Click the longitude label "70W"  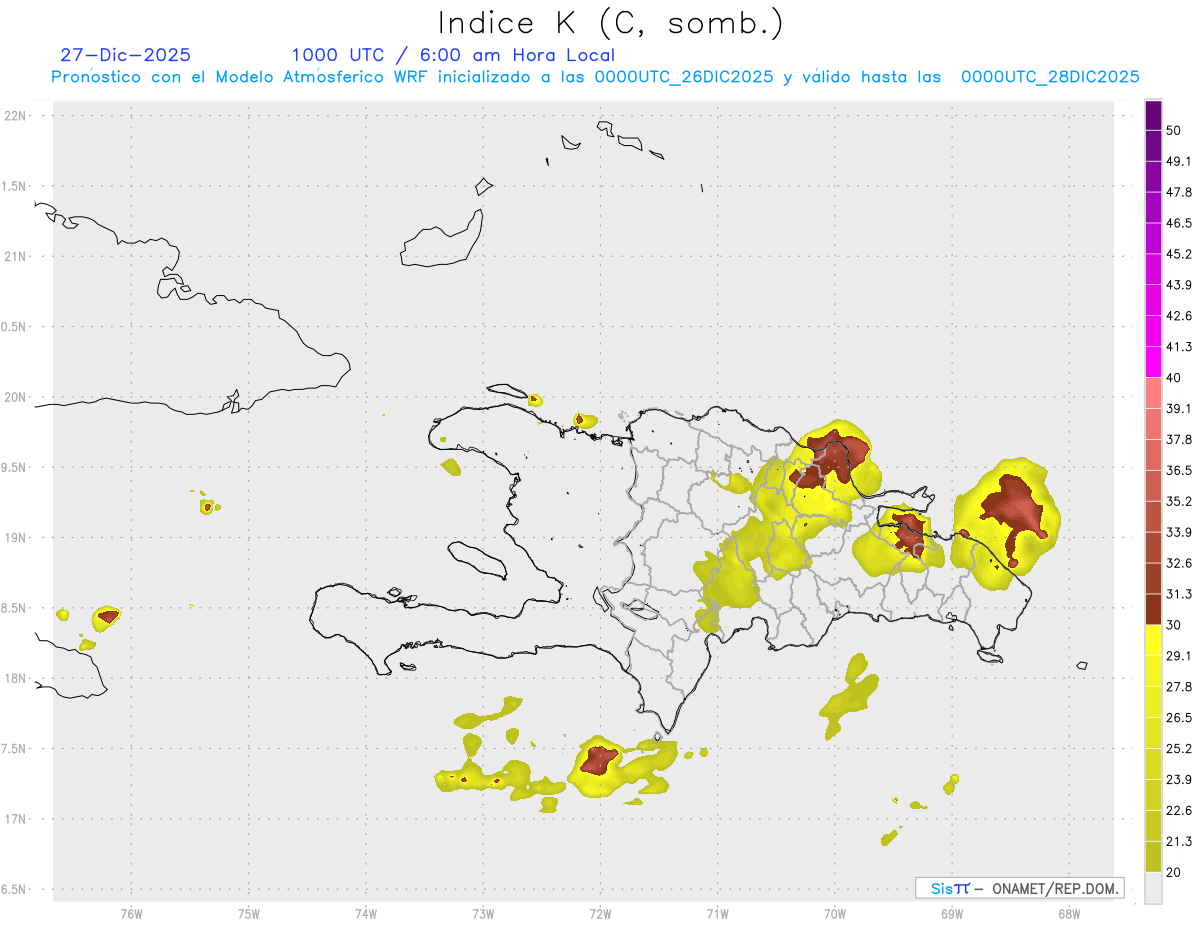pyautogui.click(x=834, y=914)
